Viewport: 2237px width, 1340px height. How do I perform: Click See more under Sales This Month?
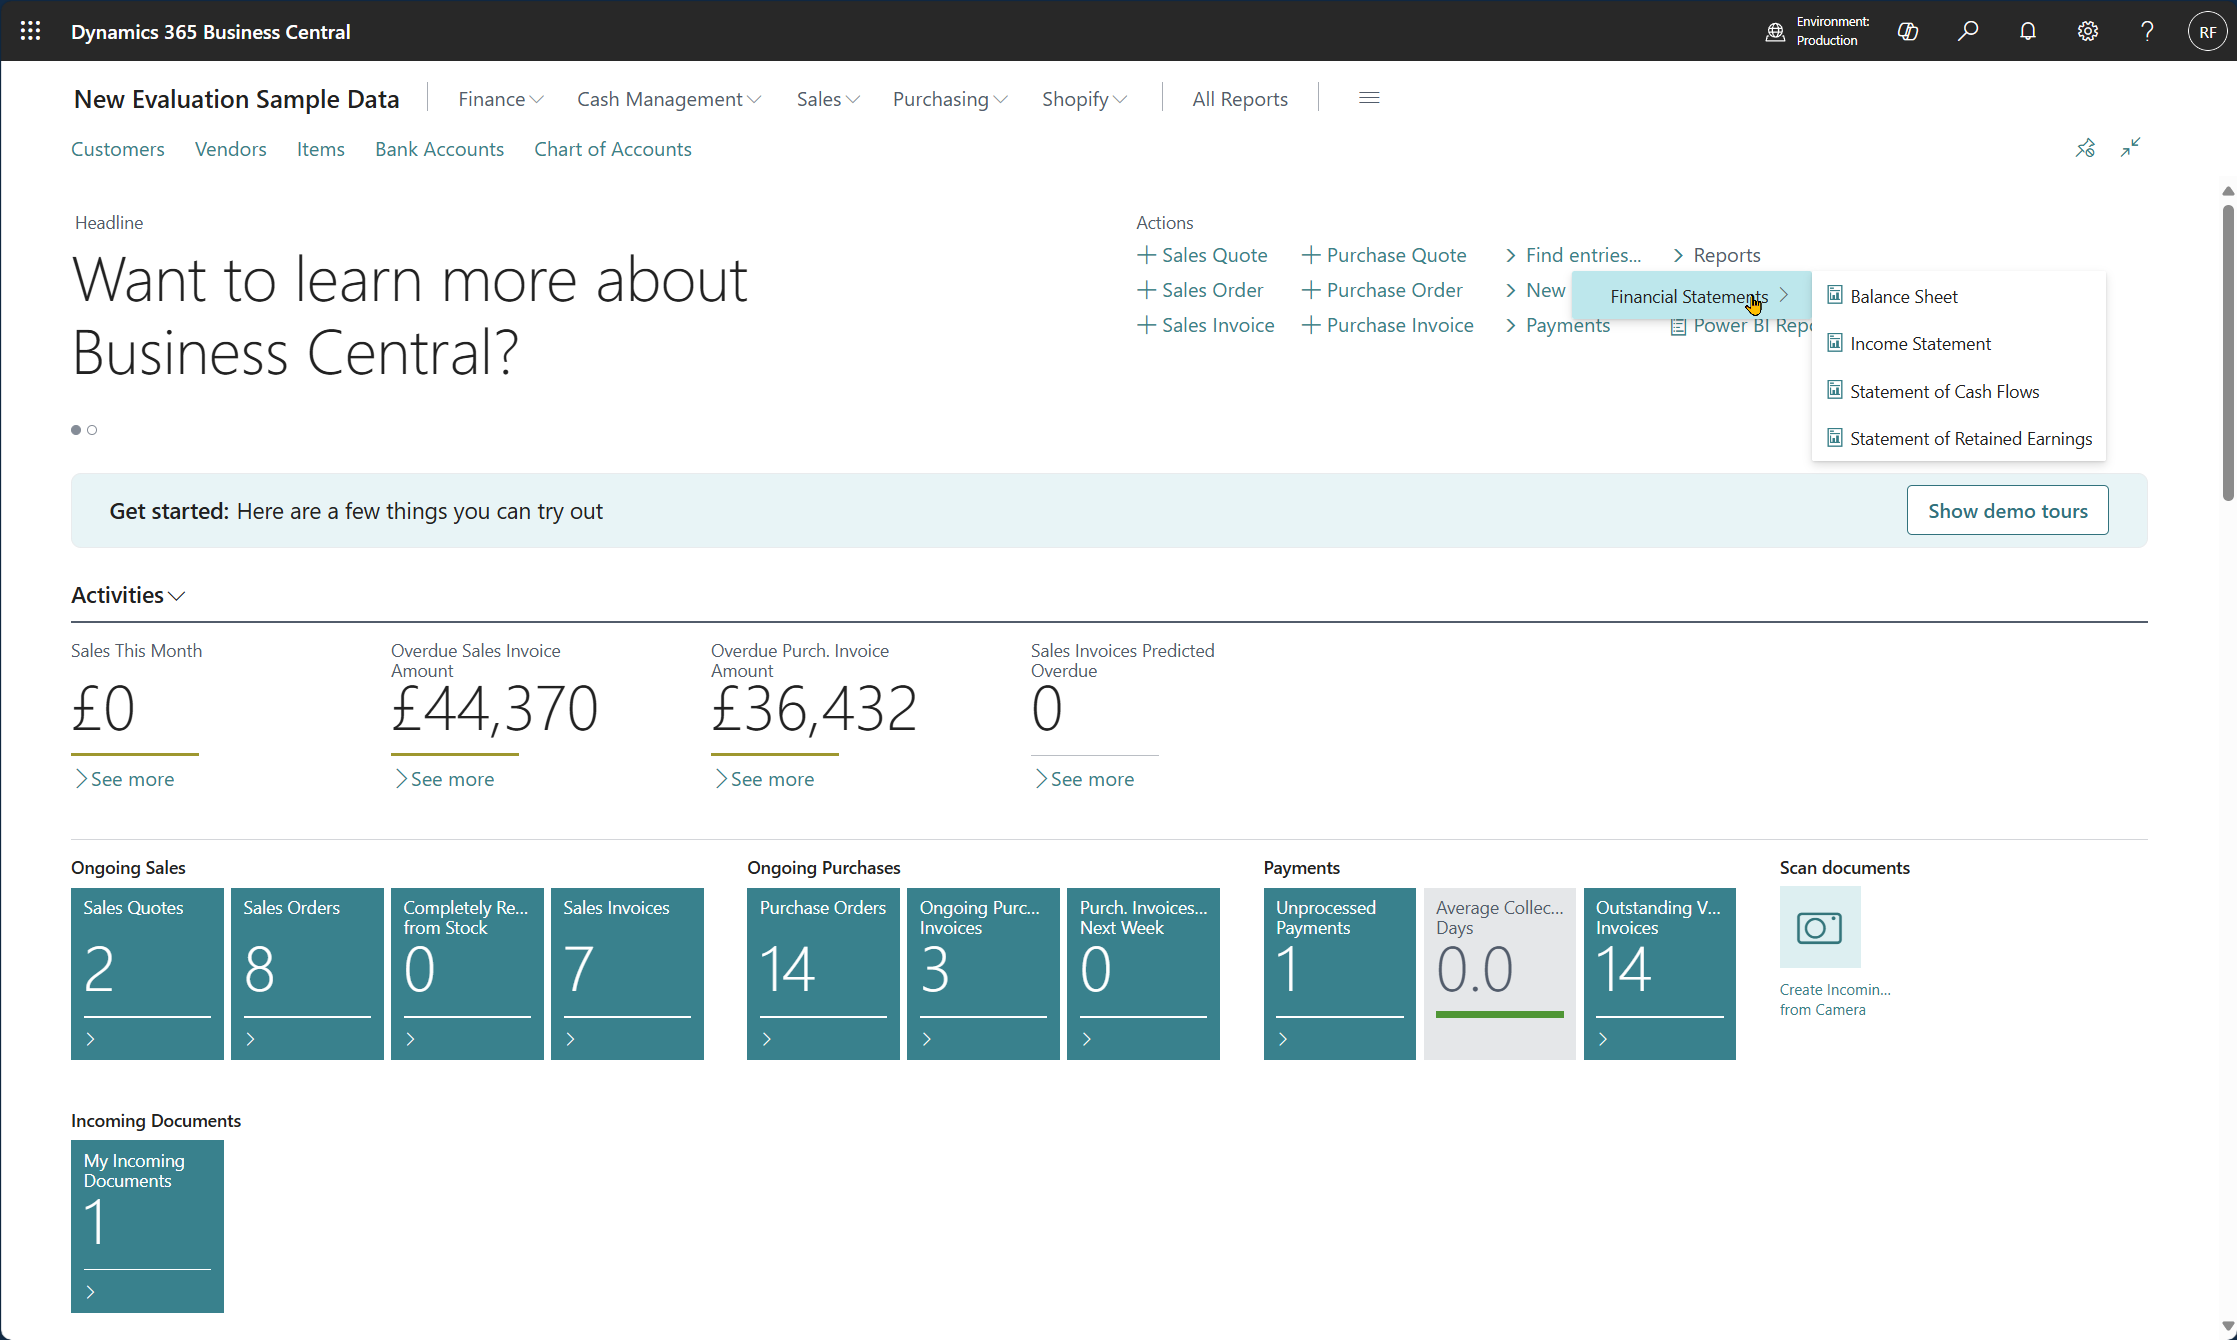click(x=124, y=779)
